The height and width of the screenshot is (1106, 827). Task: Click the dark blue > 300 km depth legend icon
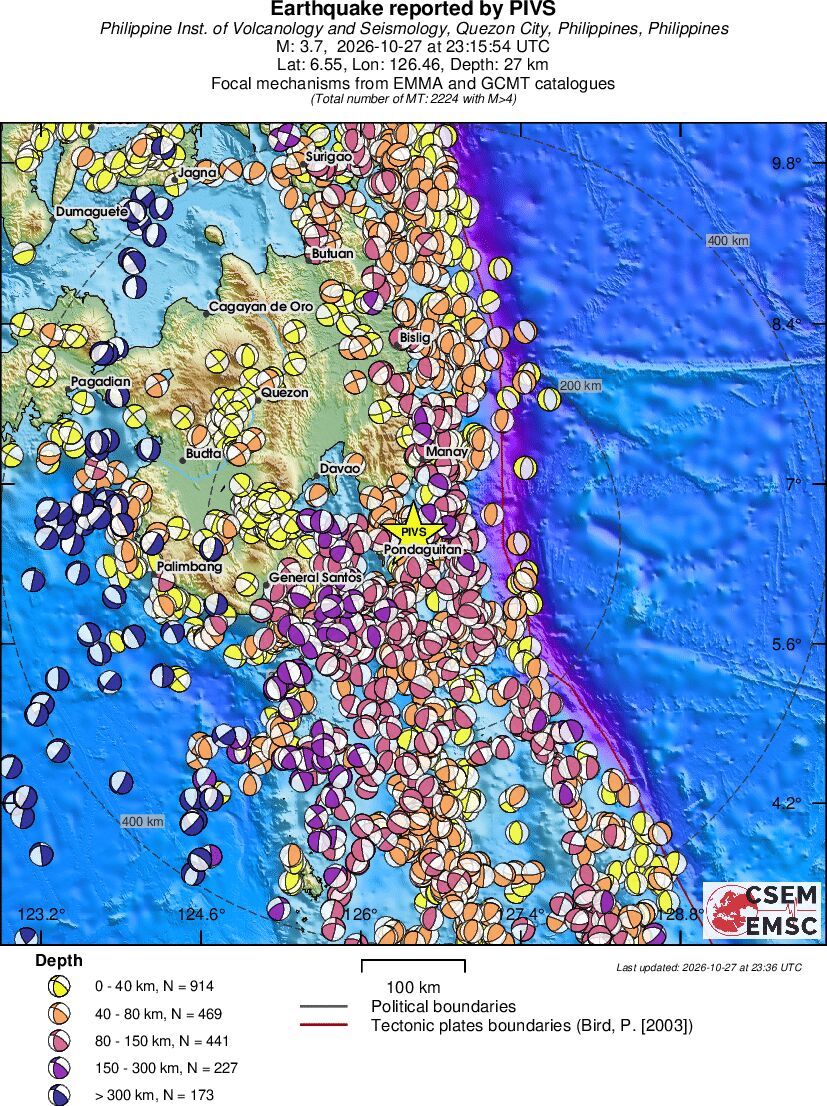[59, 1095]
